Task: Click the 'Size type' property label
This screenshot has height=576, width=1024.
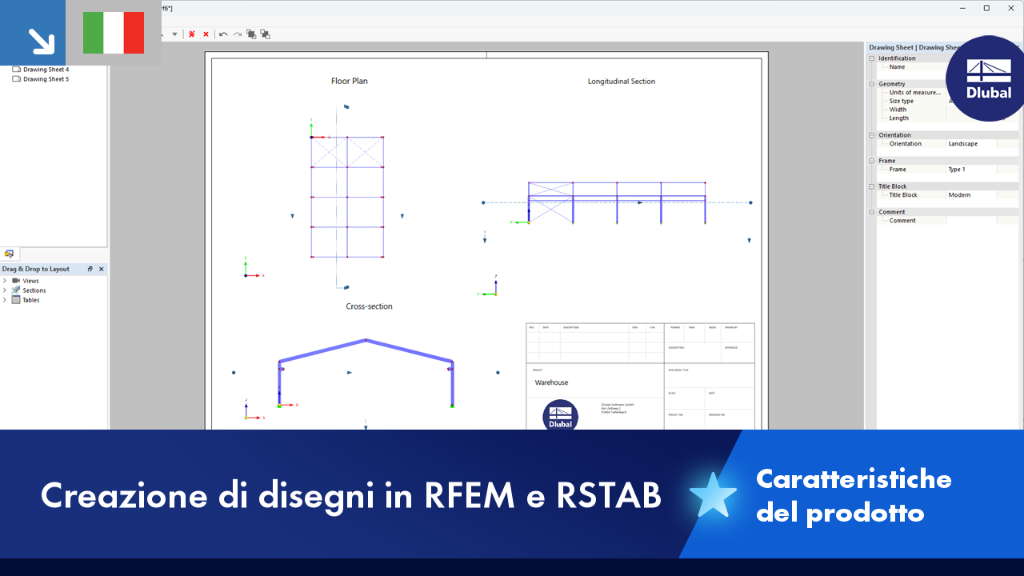Action: coord(901,101)
